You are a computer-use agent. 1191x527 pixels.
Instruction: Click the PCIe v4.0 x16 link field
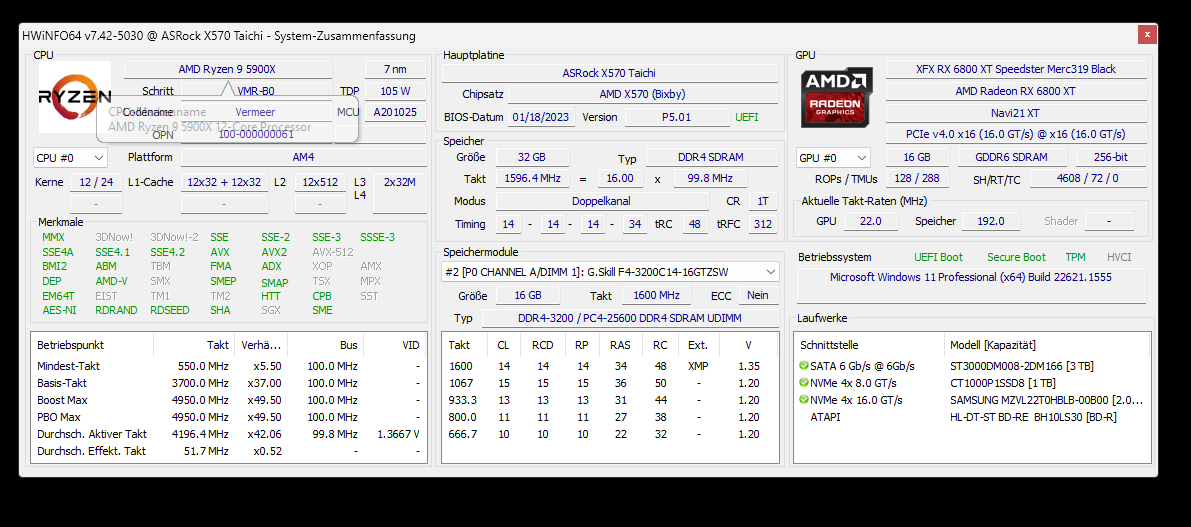coord(1015,134)
